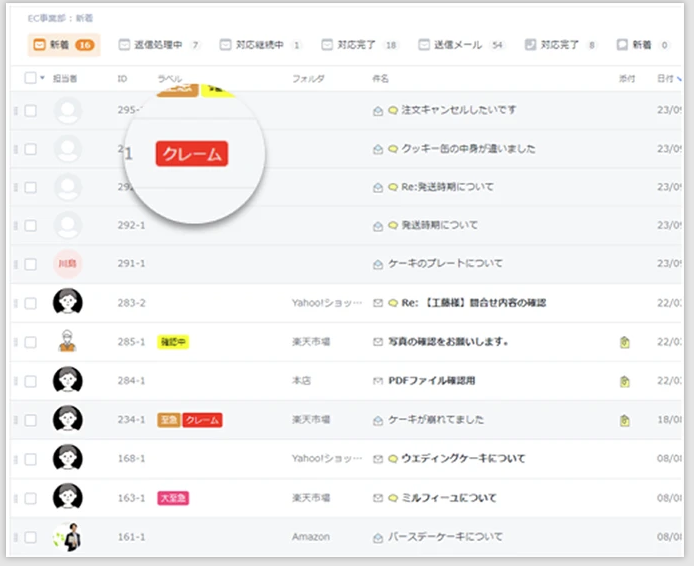Image resolution: width=694 pixels, height=566 pixels.
Task: Switch to 対応完了 tab showing 8
Action: pos(560,45)
